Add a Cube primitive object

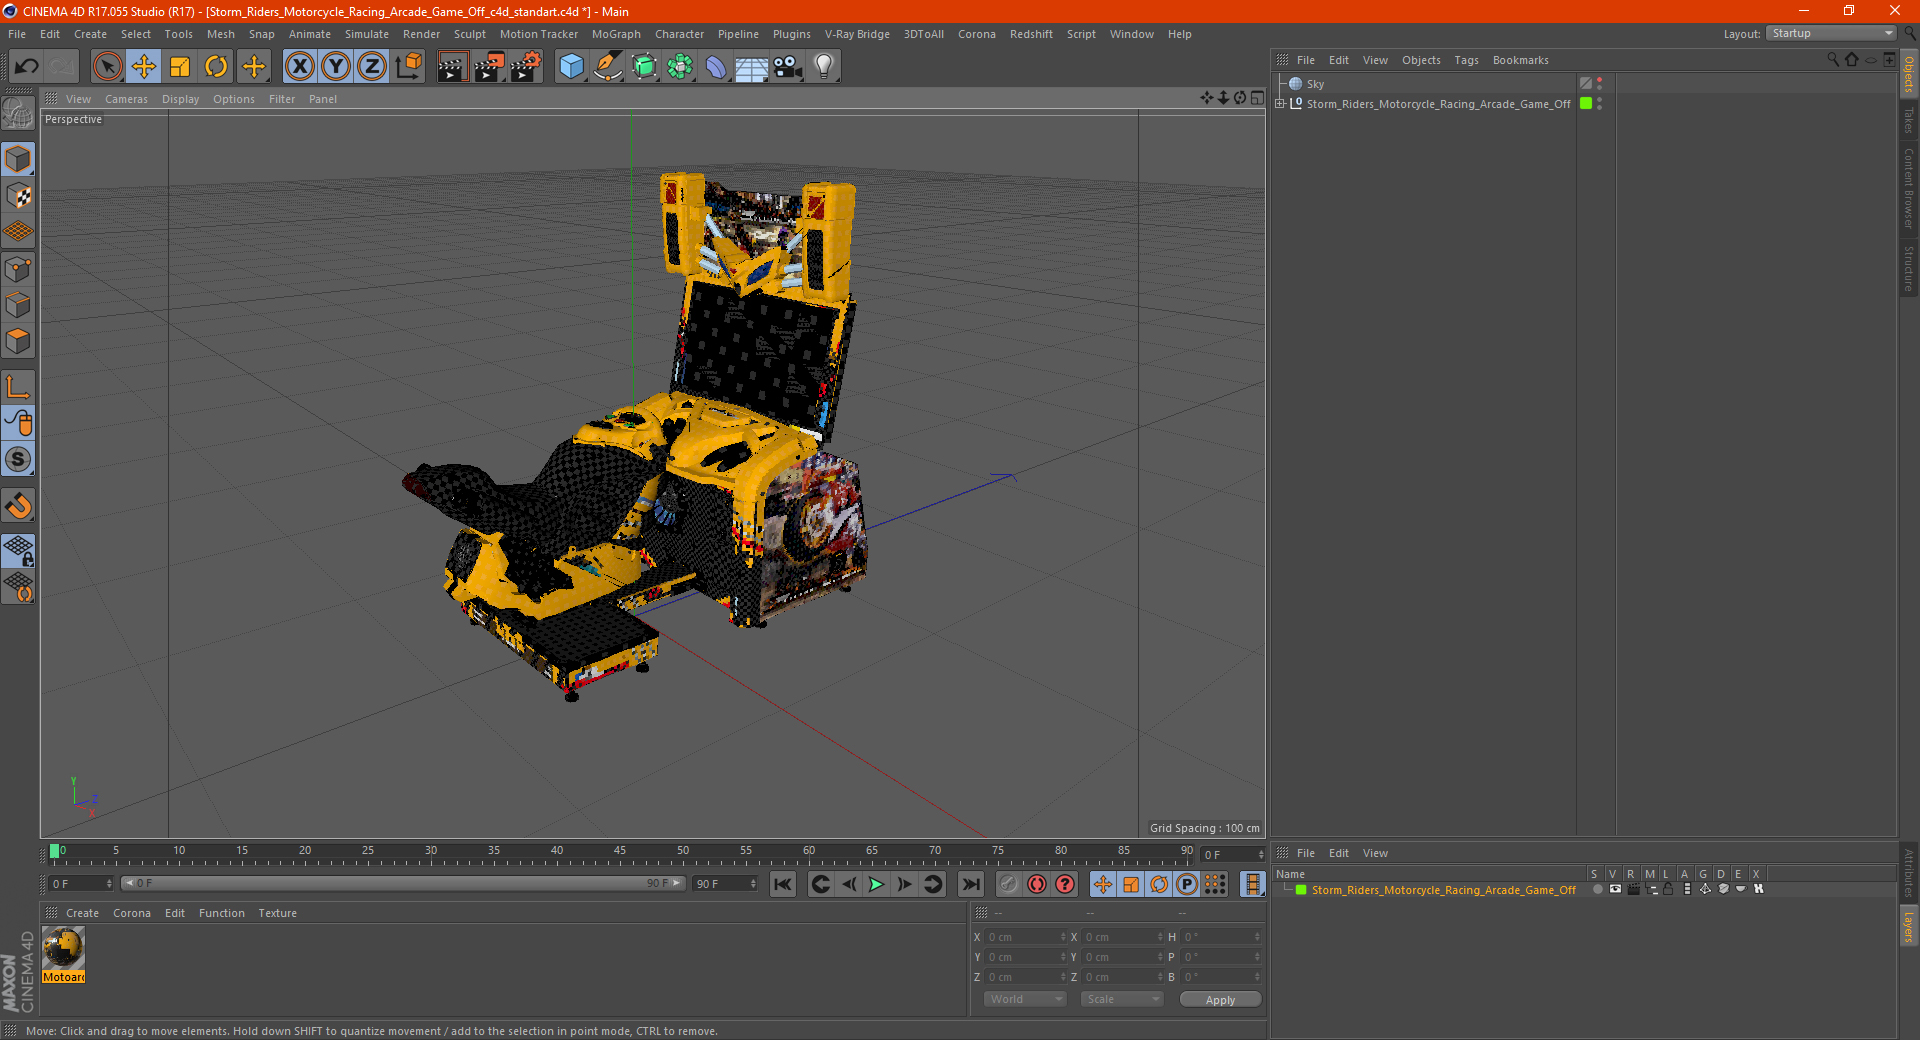(x=571, y=67)
